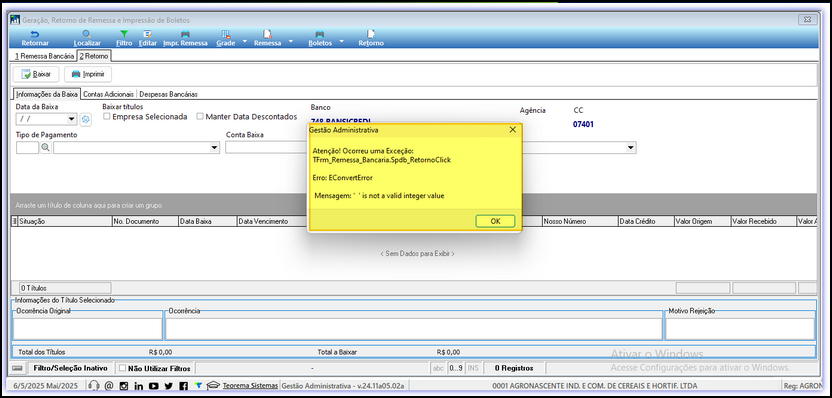
Task: Switch to 1 Remessa Bancária tab
Action: pyautogui.click(x=45, y=56)
